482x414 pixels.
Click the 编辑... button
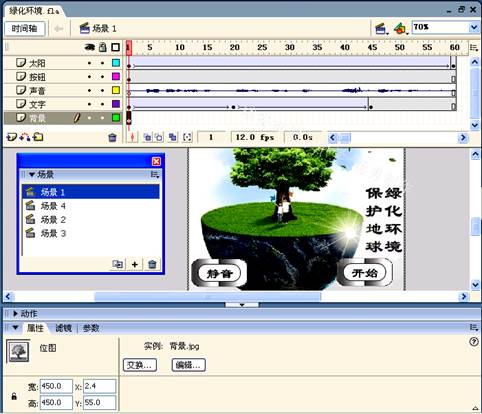coord(189,365)
